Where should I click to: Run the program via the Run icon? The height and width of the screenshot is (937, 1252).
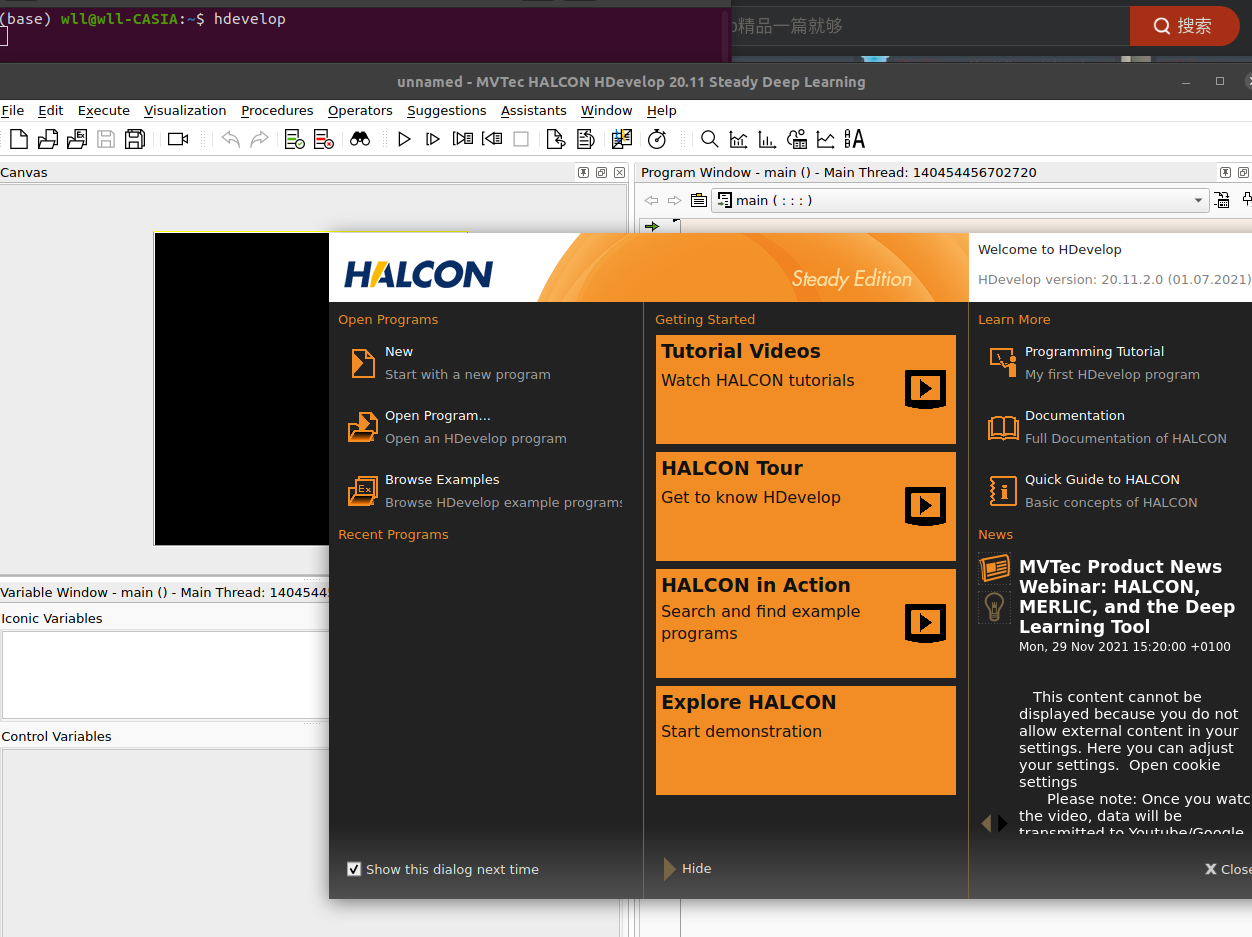[x=404, y=139]
